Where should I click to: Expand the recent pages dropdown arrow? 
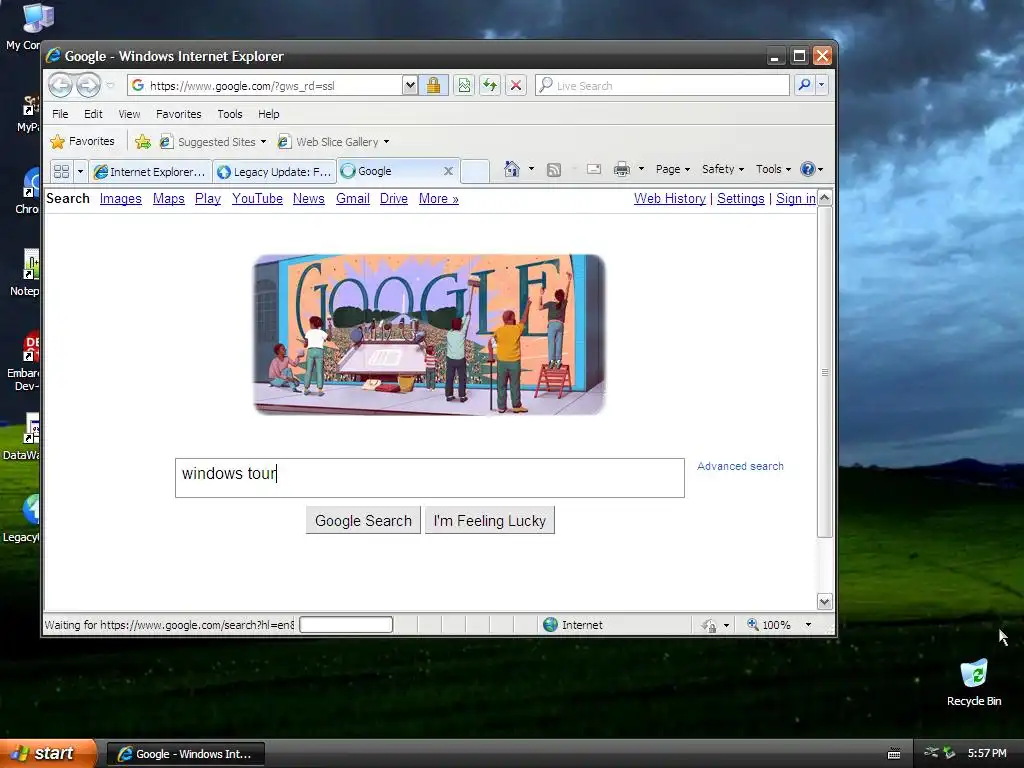point(110,86)
